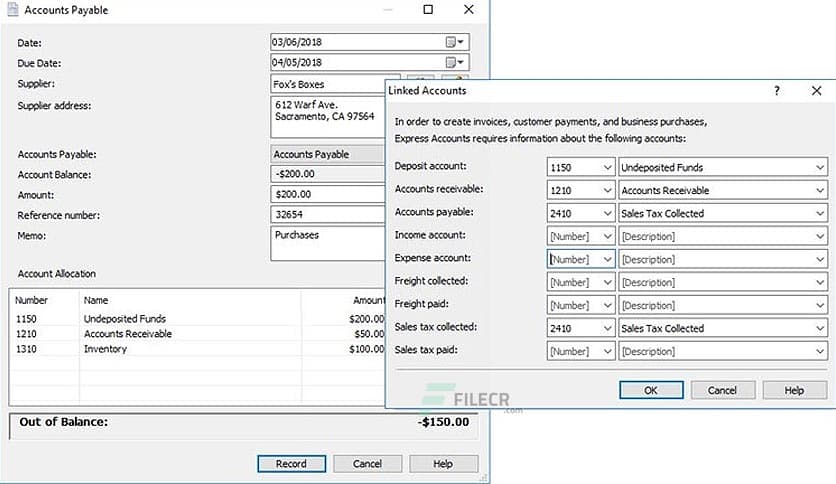The height and width of the screenshot is (484, 836).
Task: Open Sales tax collected description dropdown
Action: tap(819, 328)
